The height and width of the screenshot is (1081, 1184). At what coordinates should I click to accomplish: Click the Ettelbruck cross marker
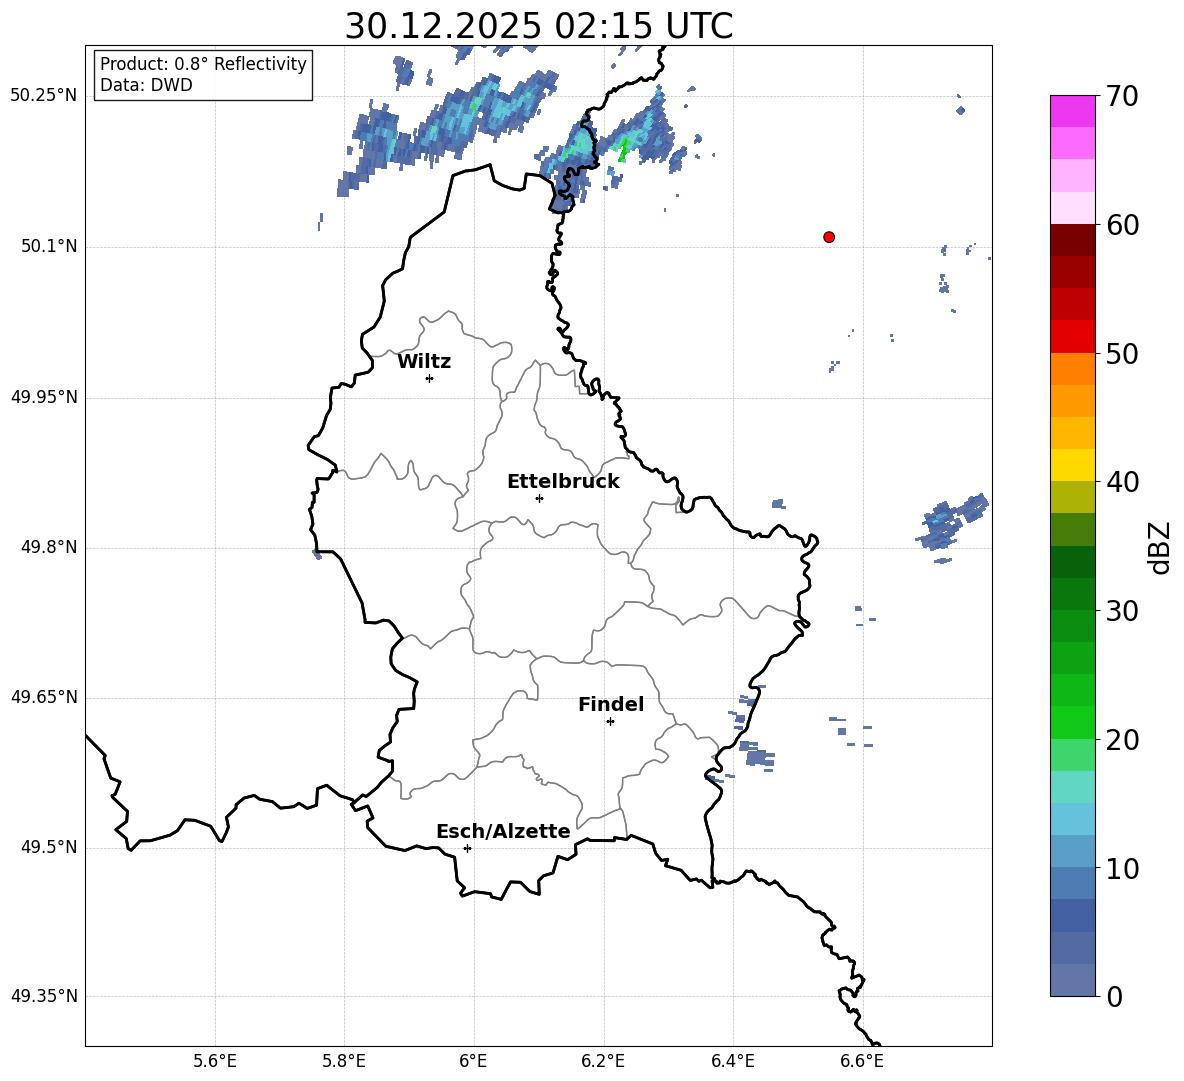pyautogui.click(x=539, y=498)
